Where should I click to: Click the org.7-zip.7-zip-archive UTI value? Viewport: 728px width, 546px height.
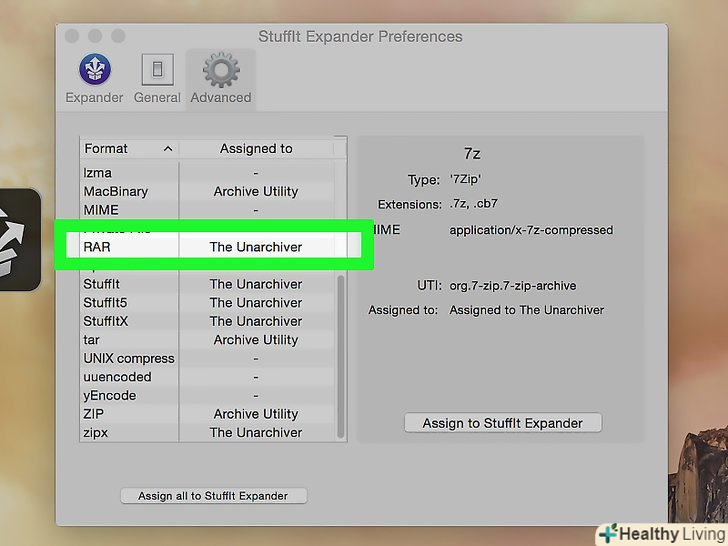(513, 286)
